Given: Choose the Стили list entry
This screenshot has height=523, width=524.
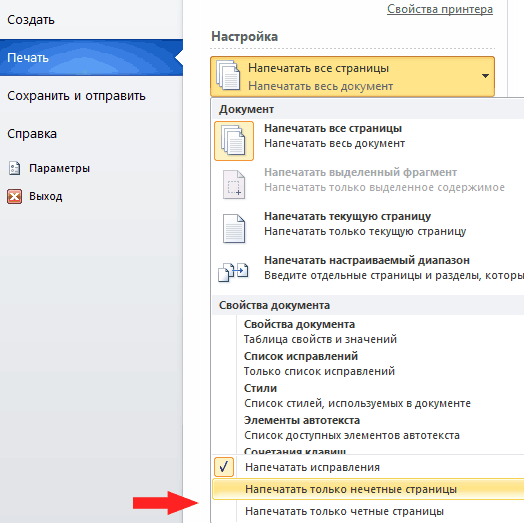Looking at the screenshot, I should [357, 396].
